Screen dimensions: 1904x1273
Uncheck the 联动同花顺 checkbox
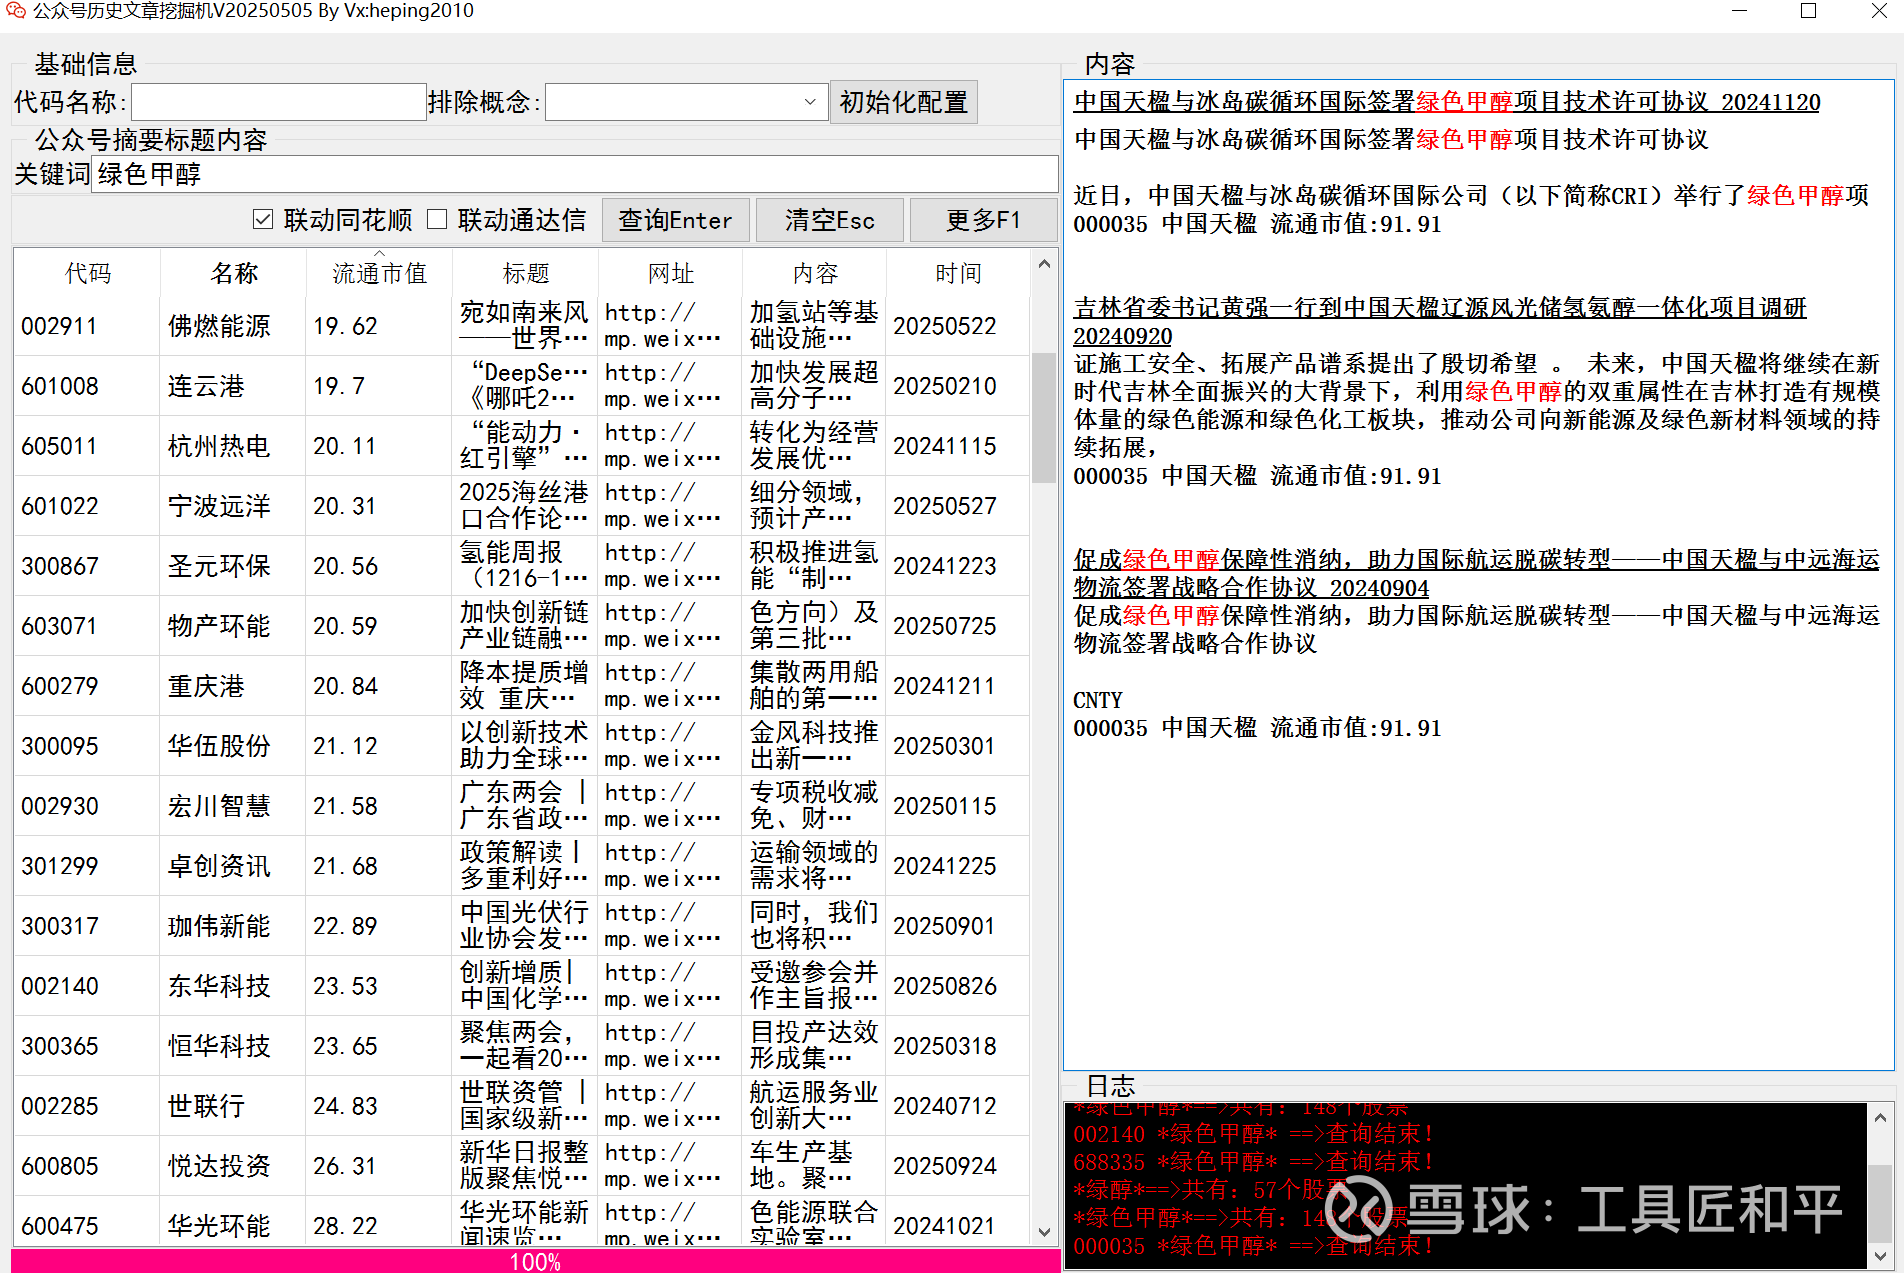pyautogui.click(x=263, y=219)
